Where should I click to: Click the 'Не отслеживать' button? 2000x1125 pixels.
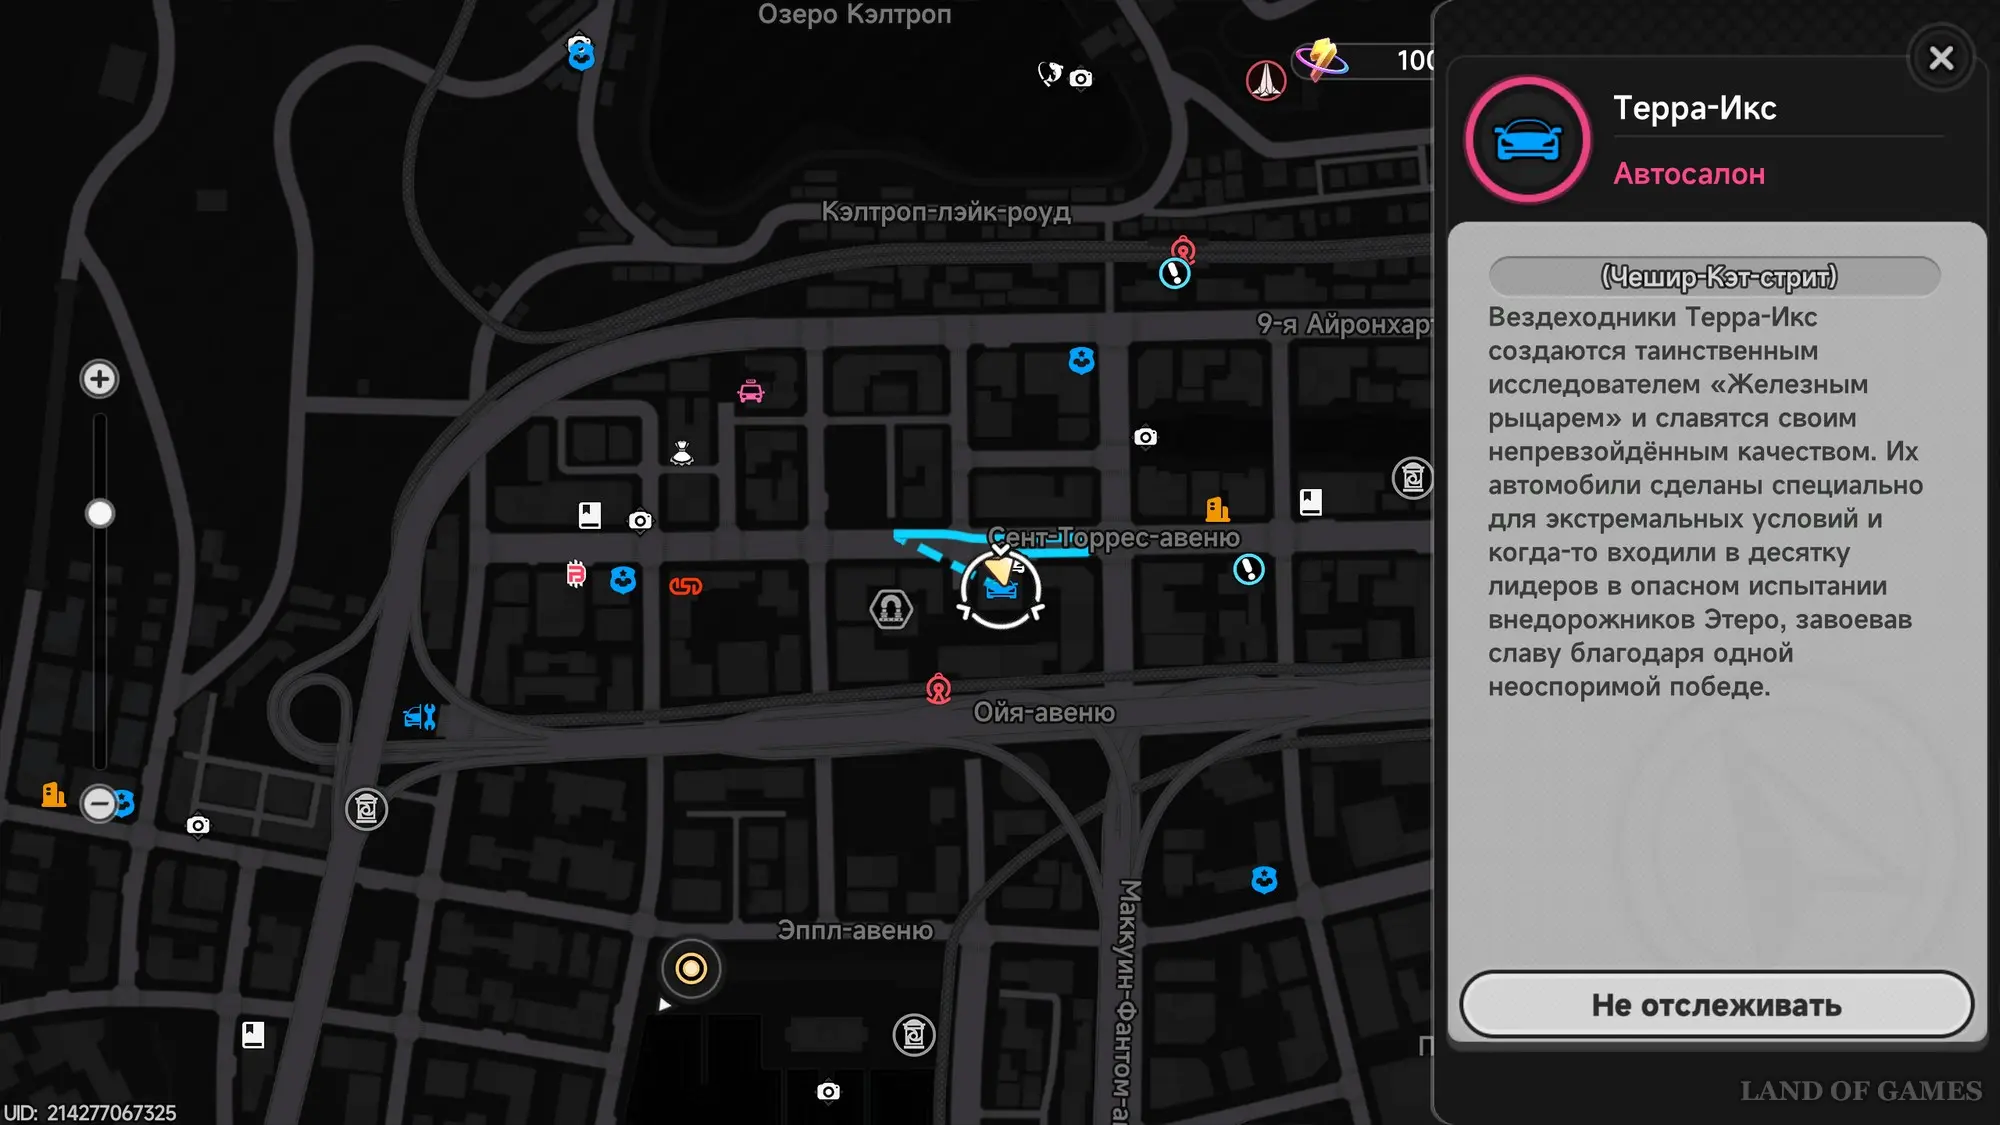pos(1716,1005)
